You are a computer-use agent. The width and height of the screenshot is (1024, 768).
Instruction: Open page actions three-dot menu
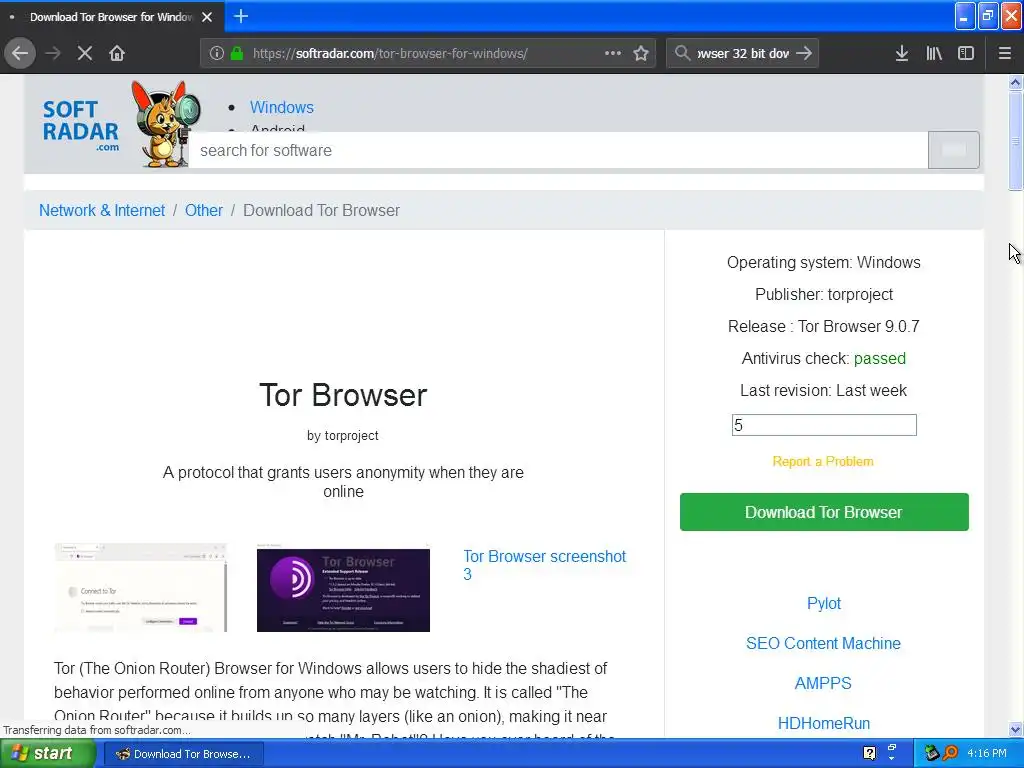(x=613, y=53)
